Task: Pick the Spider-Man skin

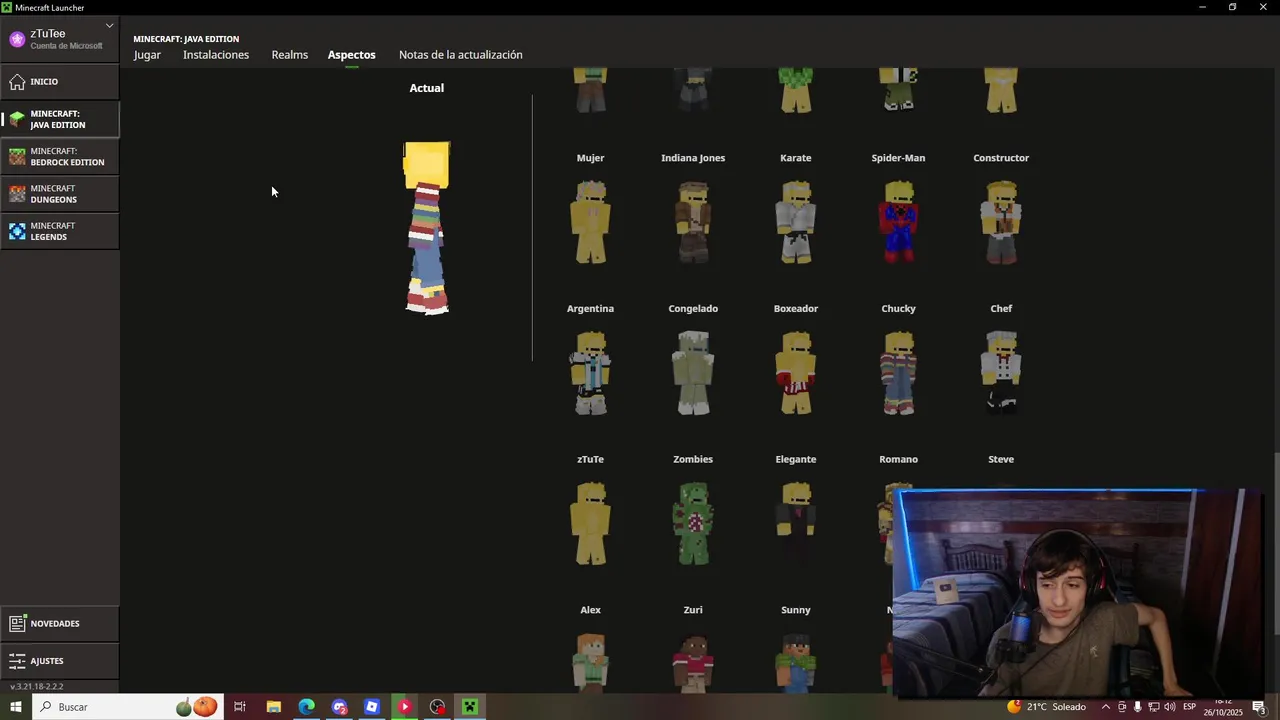Action: pos(898,222)
